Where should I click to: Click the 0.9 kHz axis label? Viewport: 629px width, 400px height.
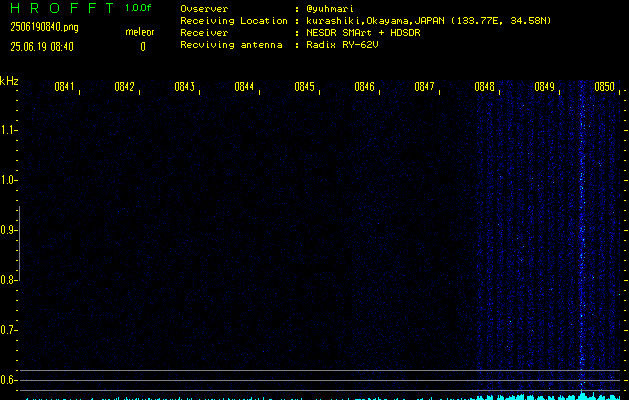tap(7, 230)
